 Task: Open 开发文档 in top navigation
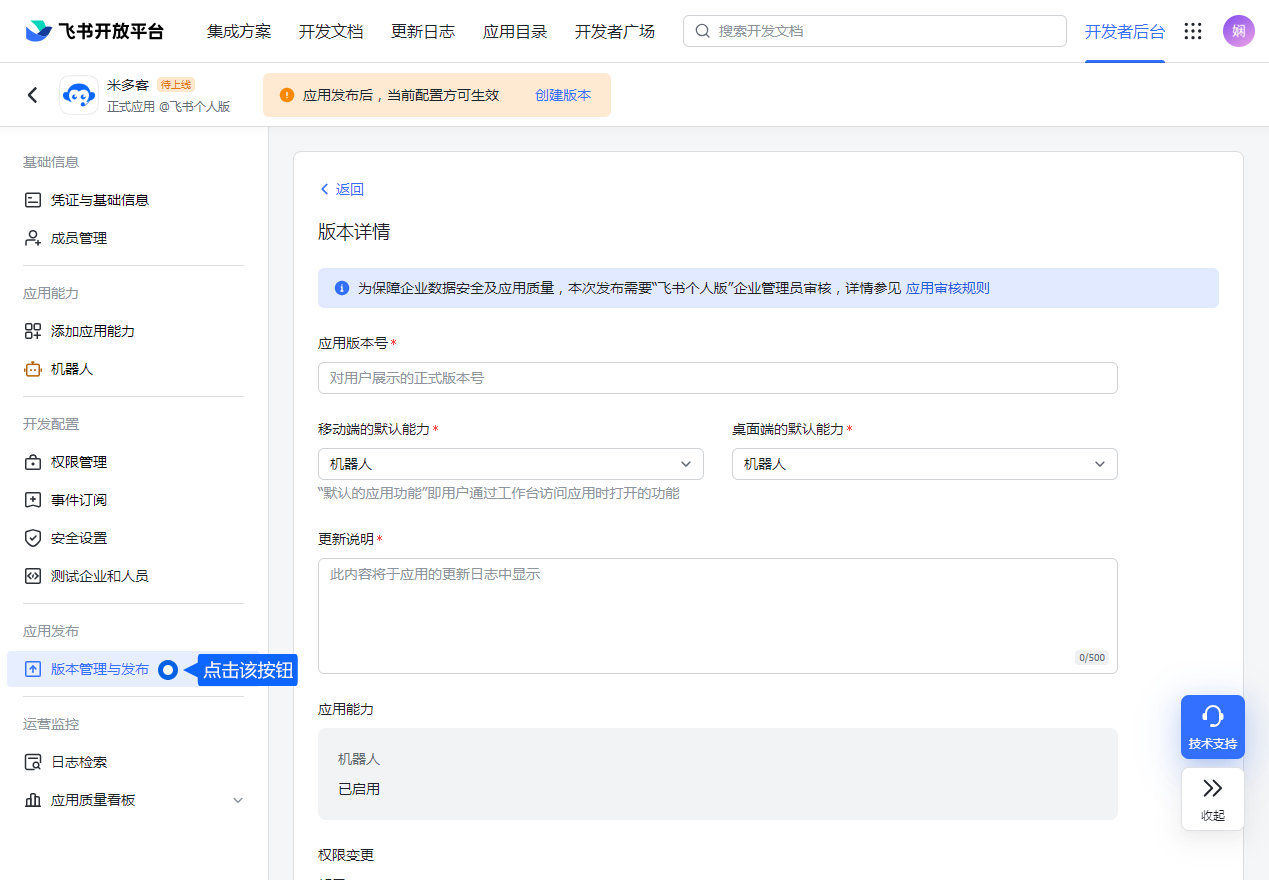(331, 31)
